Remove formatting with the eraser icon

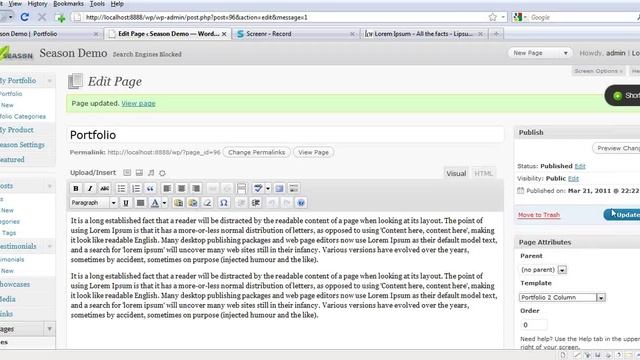[x=208, y=203]
